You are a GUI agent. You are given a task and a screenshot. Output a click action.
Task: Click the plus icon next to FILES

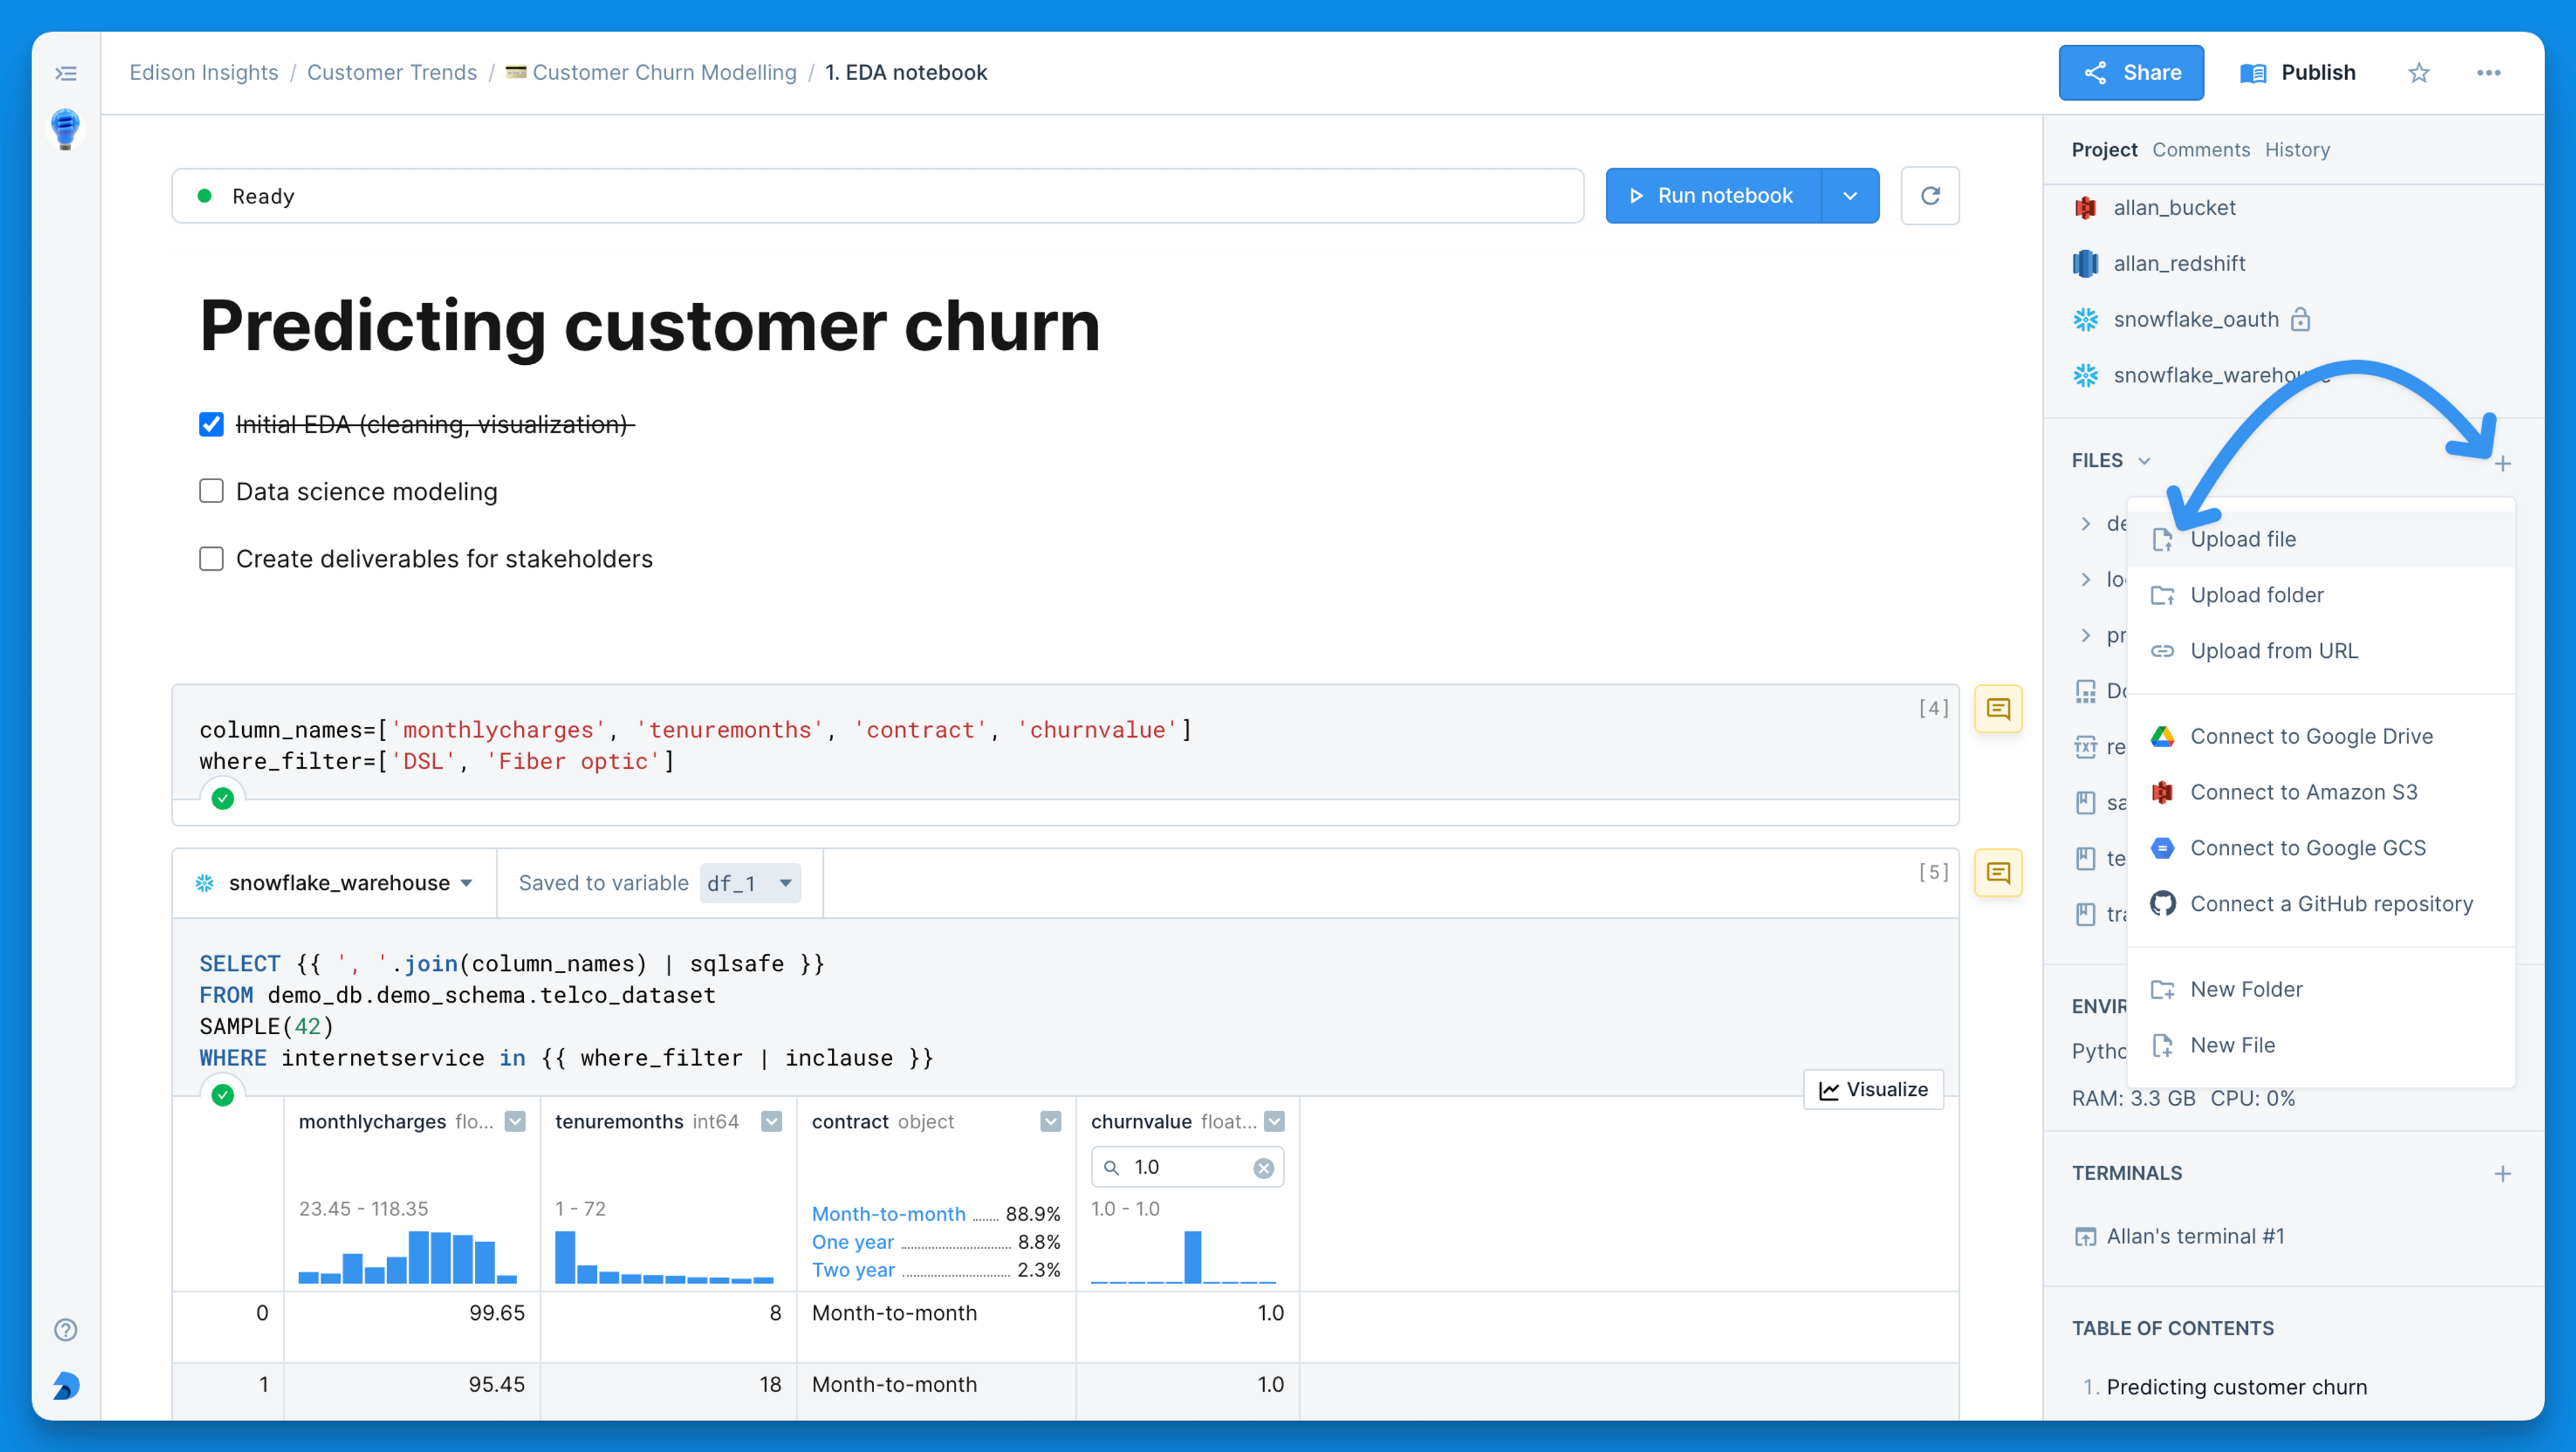click(x=2502, y=463)
